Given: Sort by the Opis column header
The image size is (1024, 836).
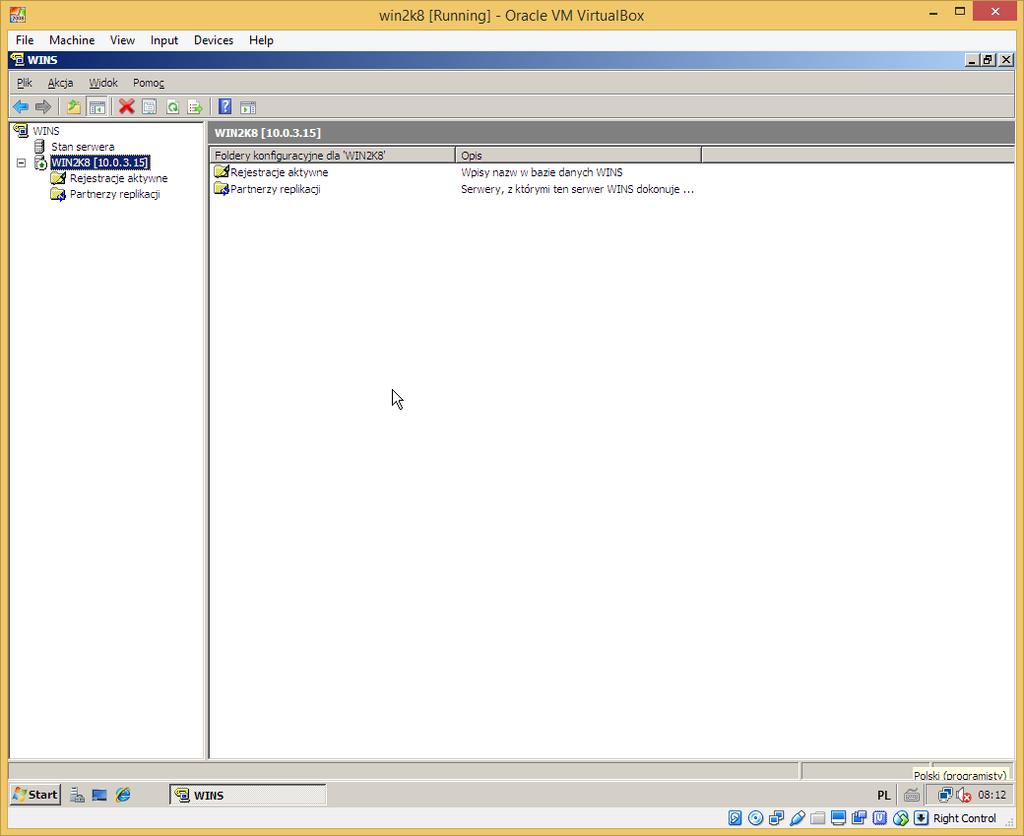Looking at the screenshot, I should (578, 155).
